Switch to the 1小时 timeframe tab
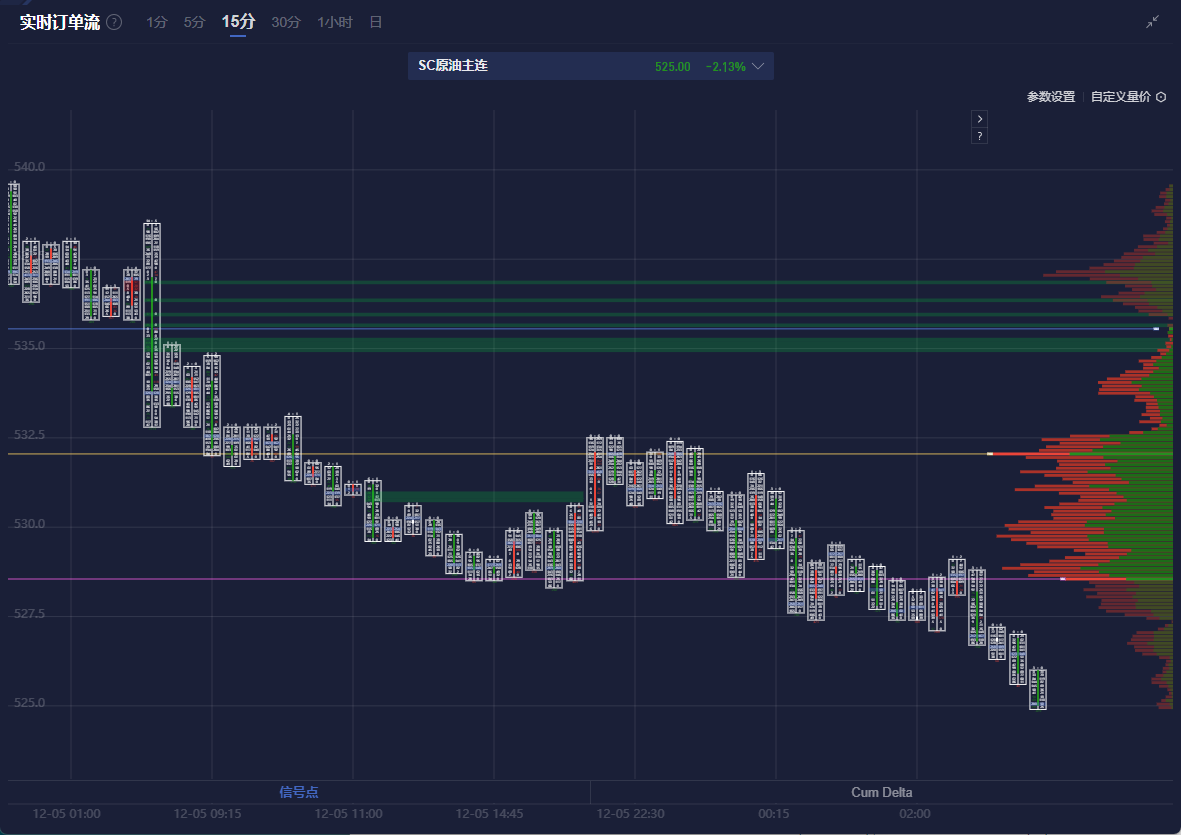The height and width of the screenshot is (835, 1181). coord(335,23)
